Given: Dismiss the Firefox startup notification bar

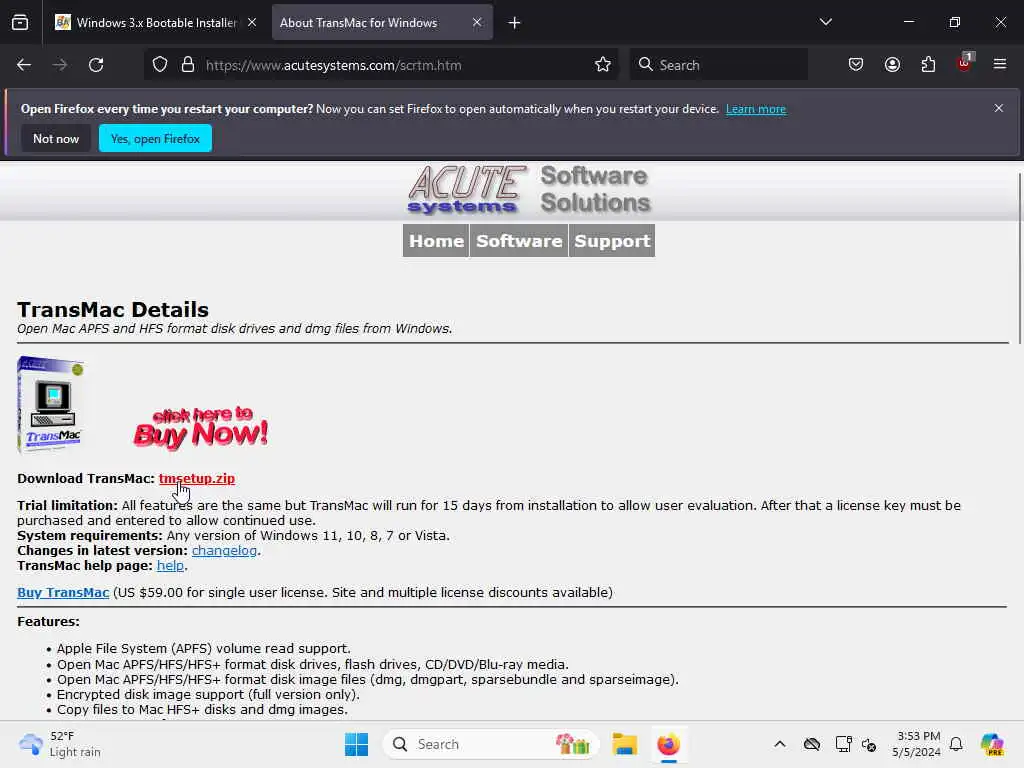Looking at the screenshot, I should coord(999,108).
